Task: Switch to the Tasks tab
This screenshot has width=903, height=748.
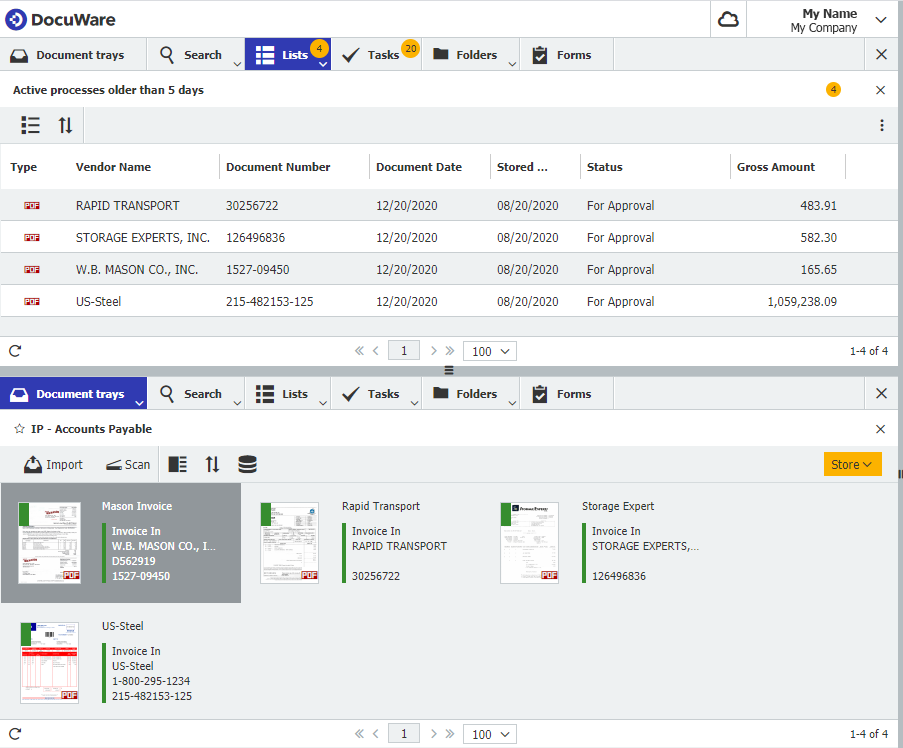Action: [x=376, y=54]
